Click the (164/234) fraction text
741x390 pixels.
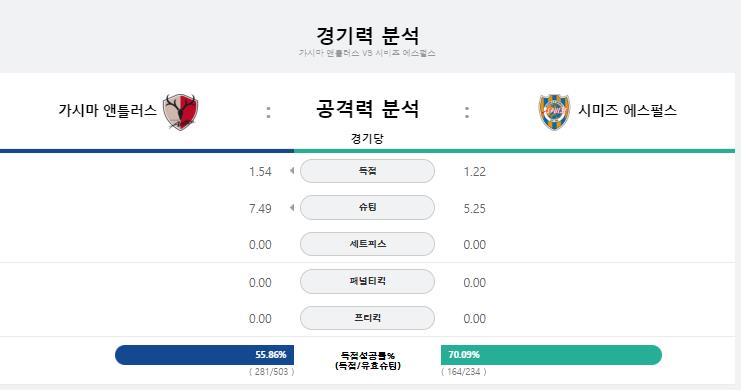[464, 372]
